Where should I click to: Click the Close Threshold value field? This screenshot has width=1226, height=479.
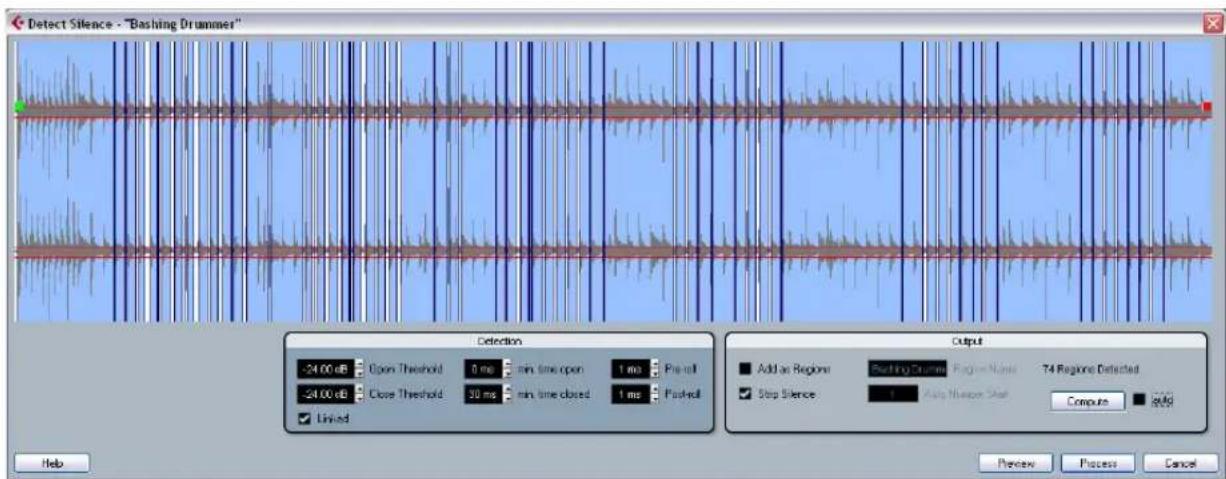coord(326,394)
